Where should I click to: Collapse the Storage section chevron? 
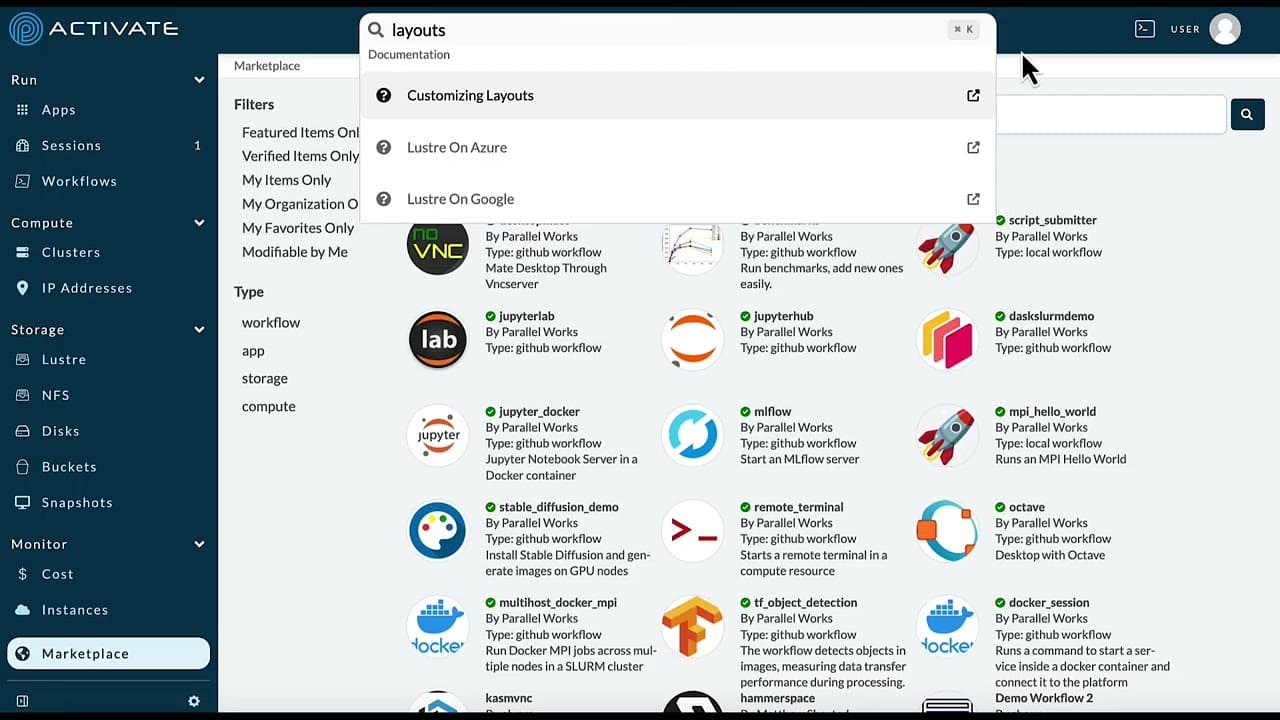(199, 330)
